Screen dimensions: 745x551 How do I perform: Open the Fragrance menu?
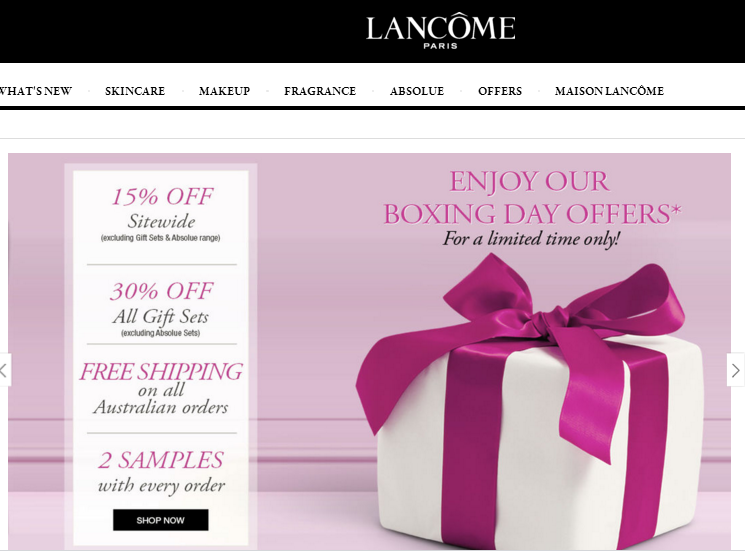[x=320, y=91]
